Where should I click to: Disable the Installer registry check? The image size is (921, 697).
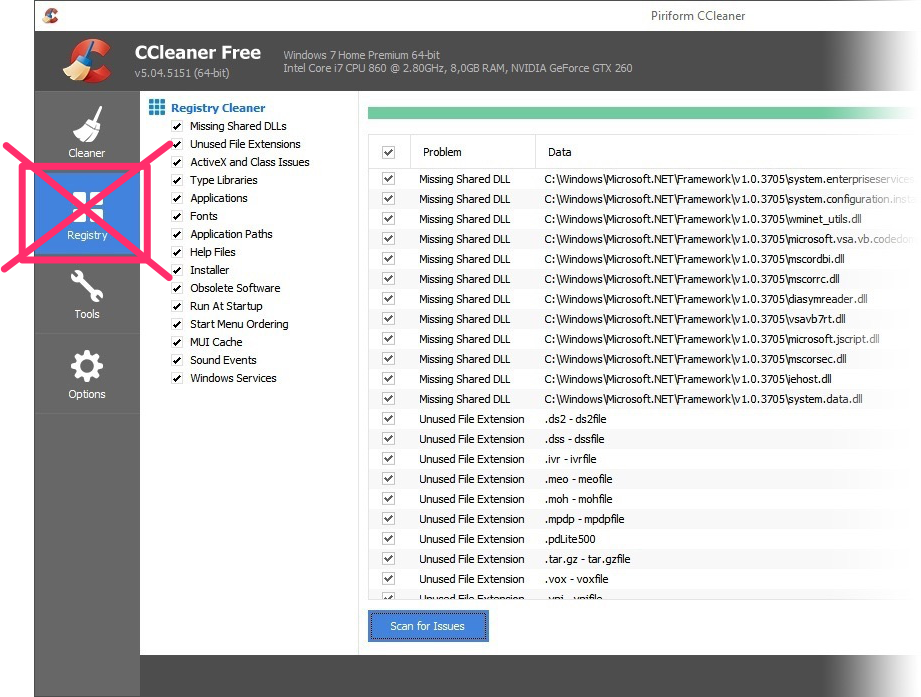177,270
